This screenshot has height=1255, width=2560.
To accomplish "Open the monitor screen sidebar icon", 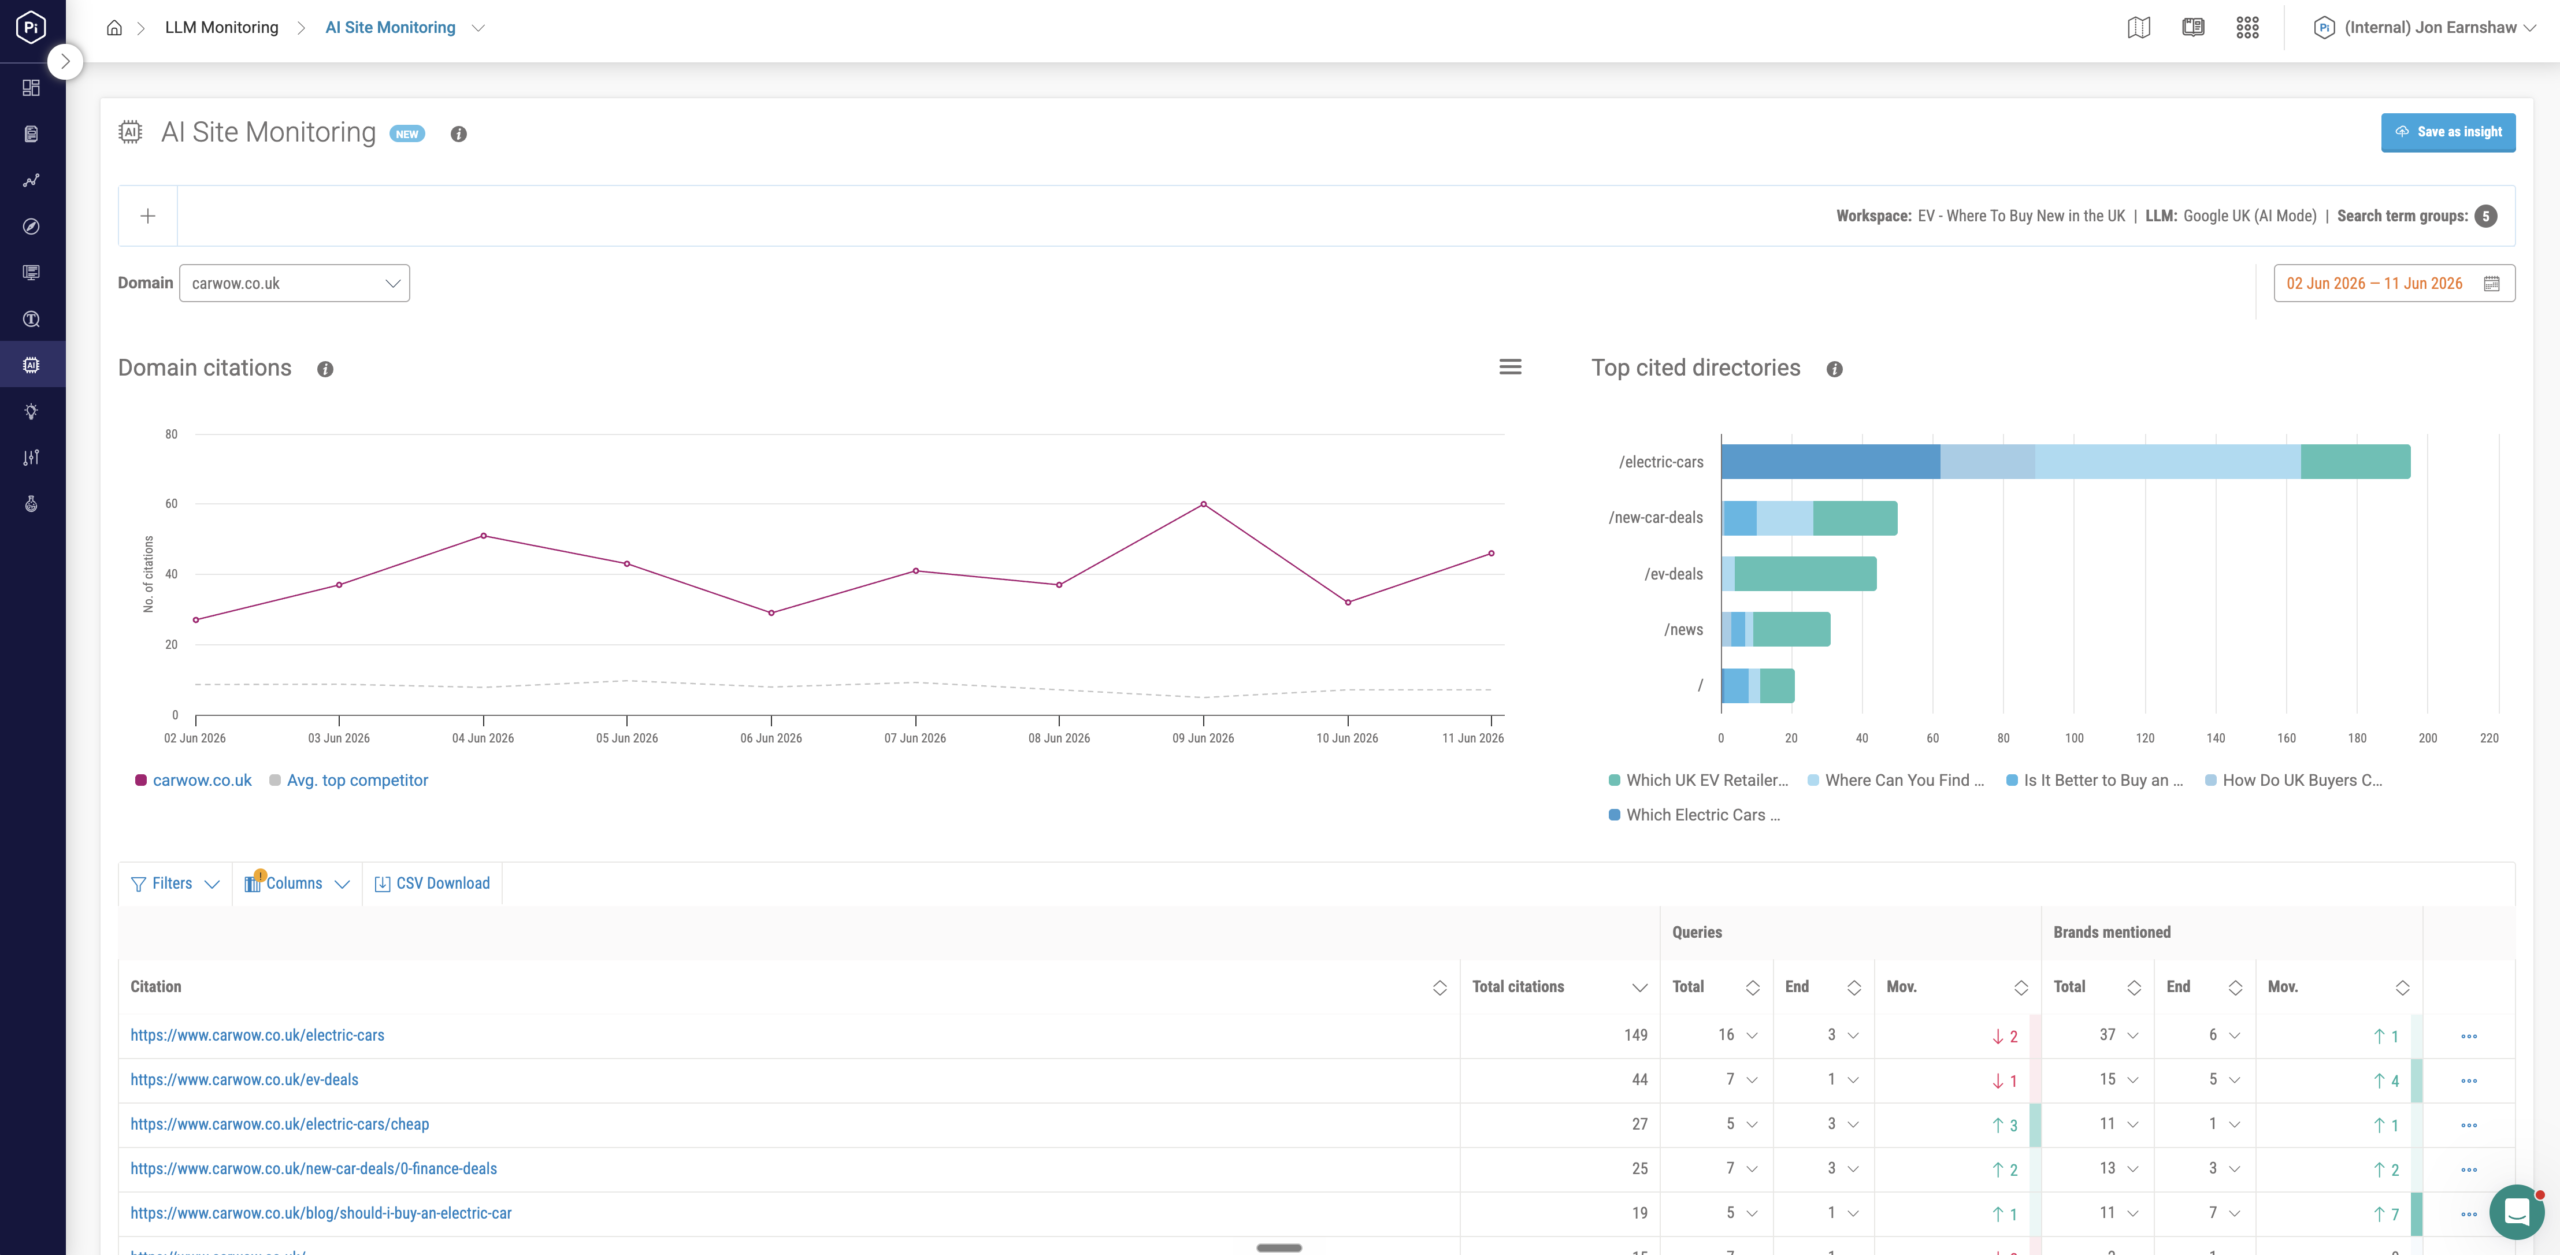I will (x=31, y=272).
